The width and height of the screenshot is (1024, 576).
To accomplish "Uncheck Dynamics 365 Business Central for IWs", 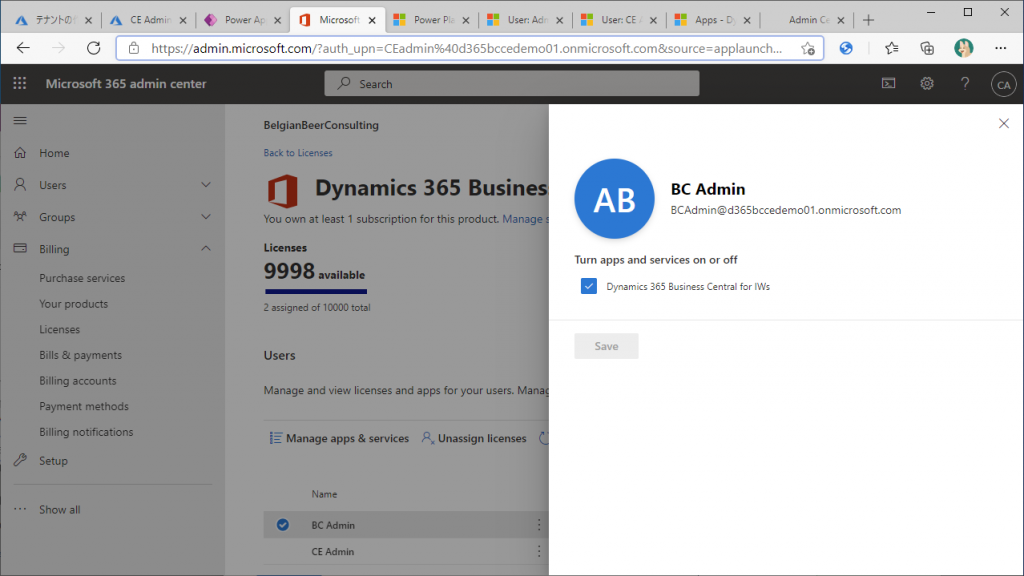I will pyautogui.click(x=588, y=286).
